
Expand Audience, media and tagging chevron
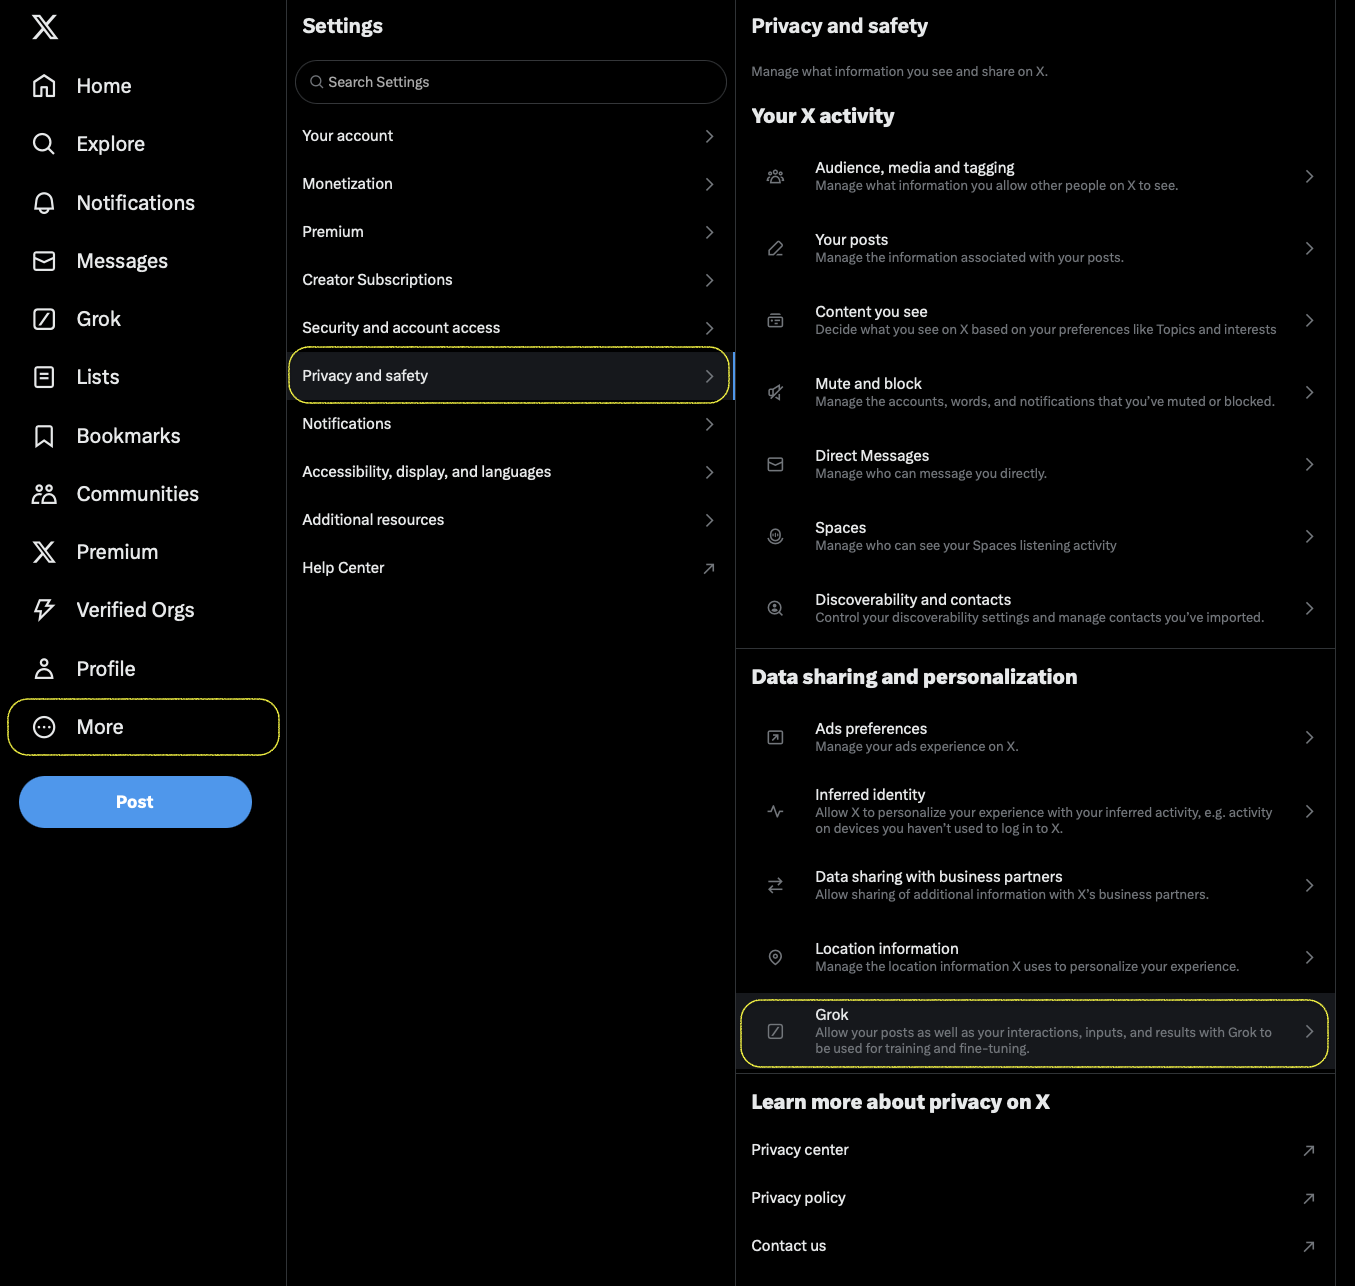pyautogui.click(x=1309, y=176)
